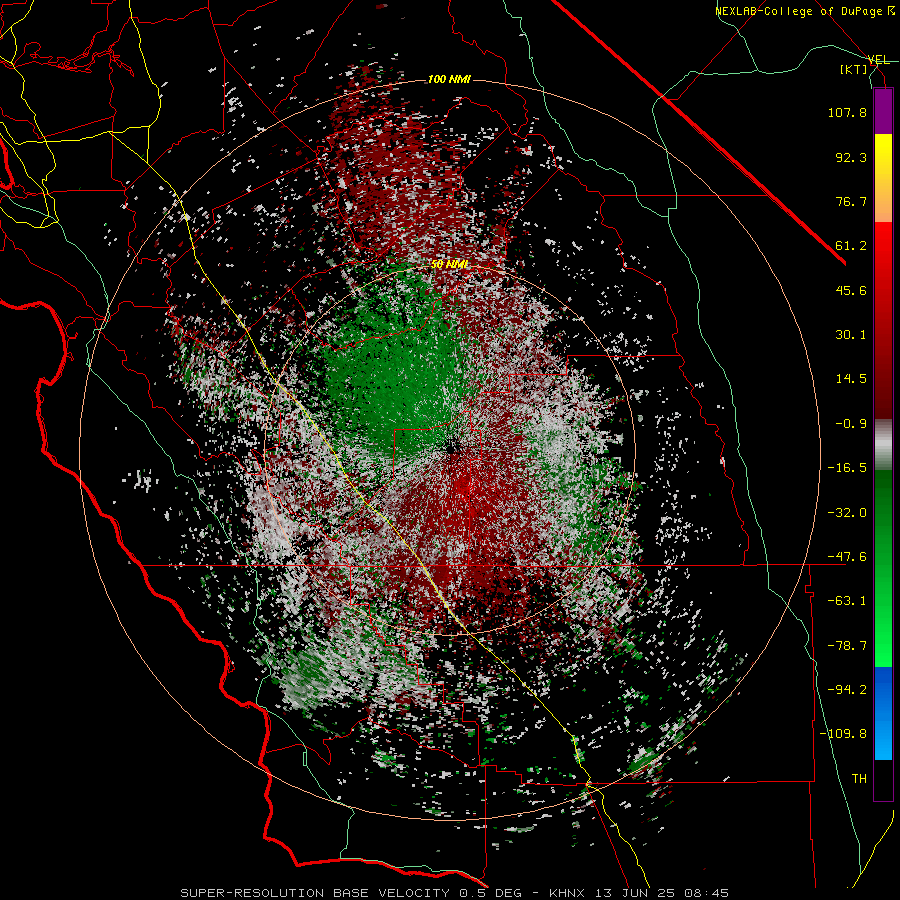
Task: Click the -94.2 velocity legend value
Action: pos(847,690)
